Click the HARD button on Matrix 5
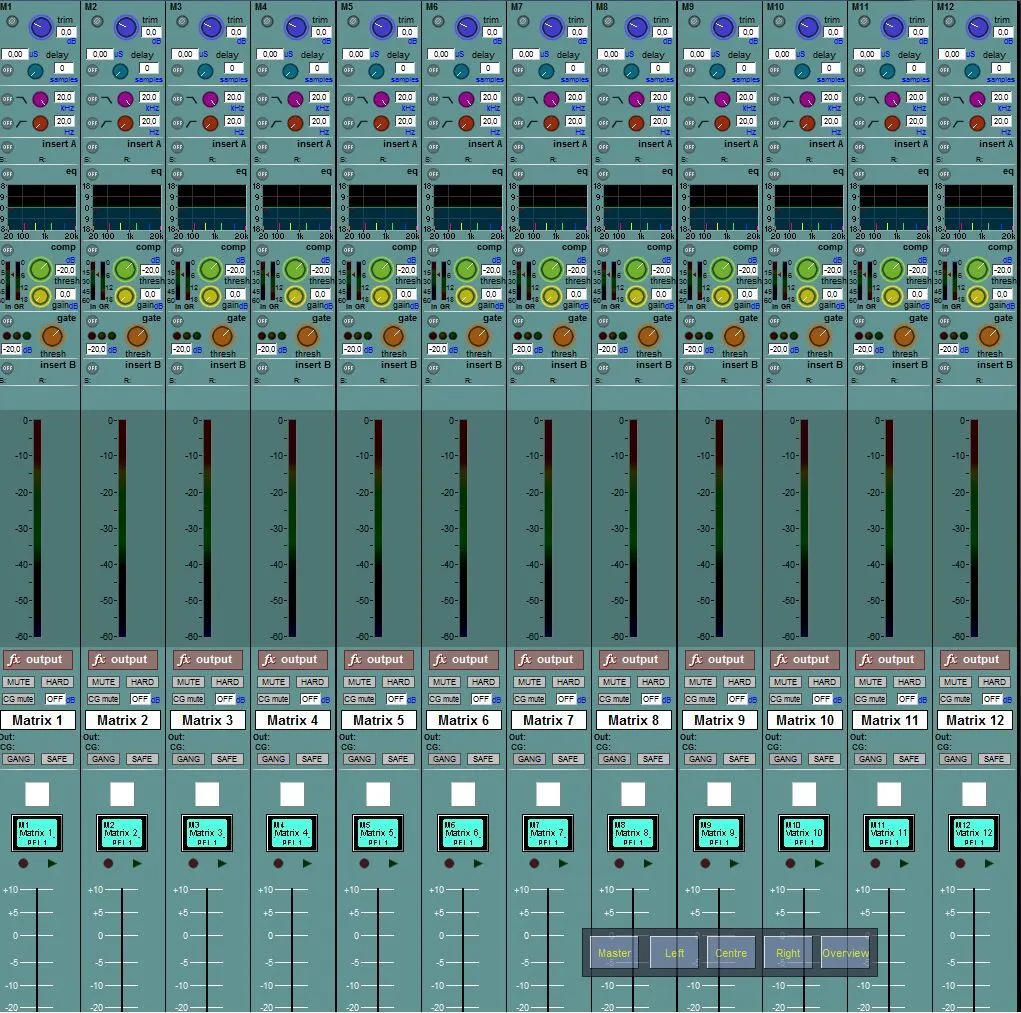 pos(398,682)
